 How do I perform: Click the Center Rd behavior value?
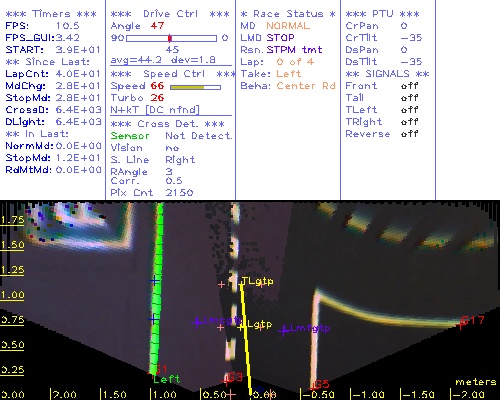pyautogui.click(x=306, y=86)
